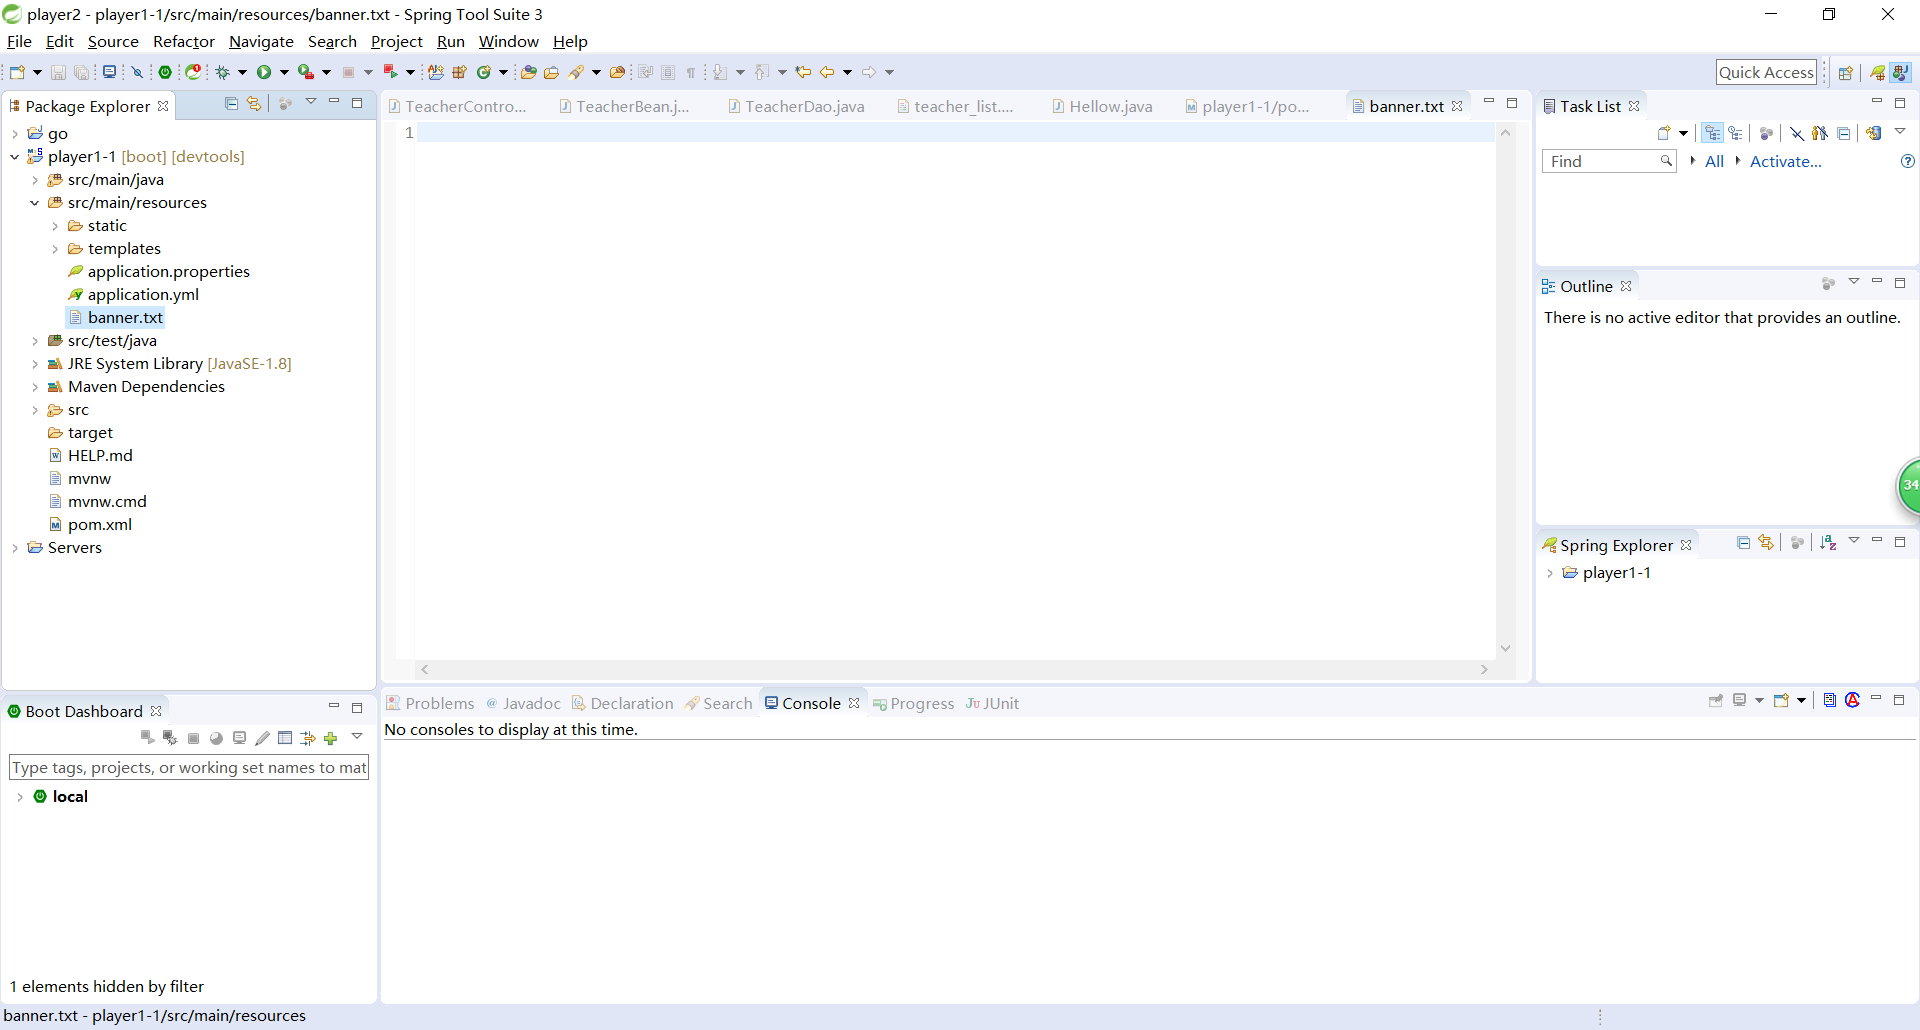This screenshot has width=1920, height=1030.
Task: Click the Back navigation arrow in toolbar
Action: pos(827,72)
